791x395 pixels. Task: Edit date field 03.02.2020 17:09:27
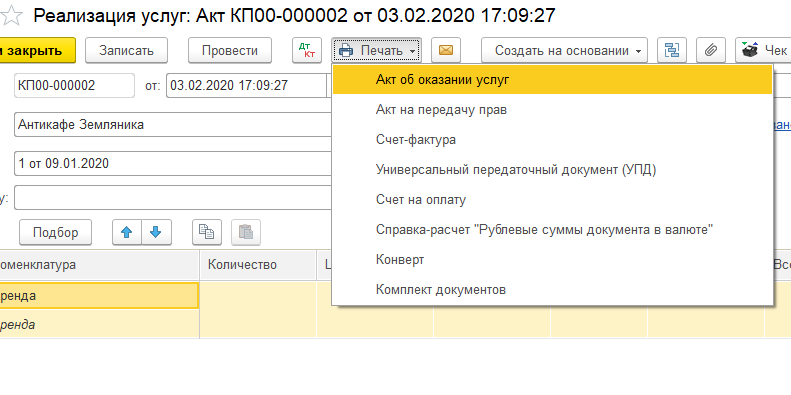tap(247, 85)
